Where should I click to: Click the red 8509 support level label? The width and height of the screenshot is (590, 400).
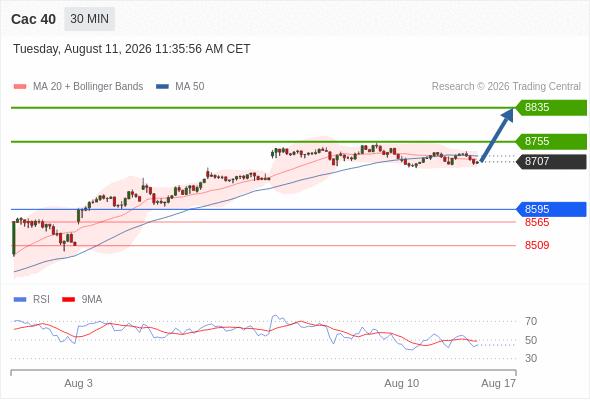[537, 245]
